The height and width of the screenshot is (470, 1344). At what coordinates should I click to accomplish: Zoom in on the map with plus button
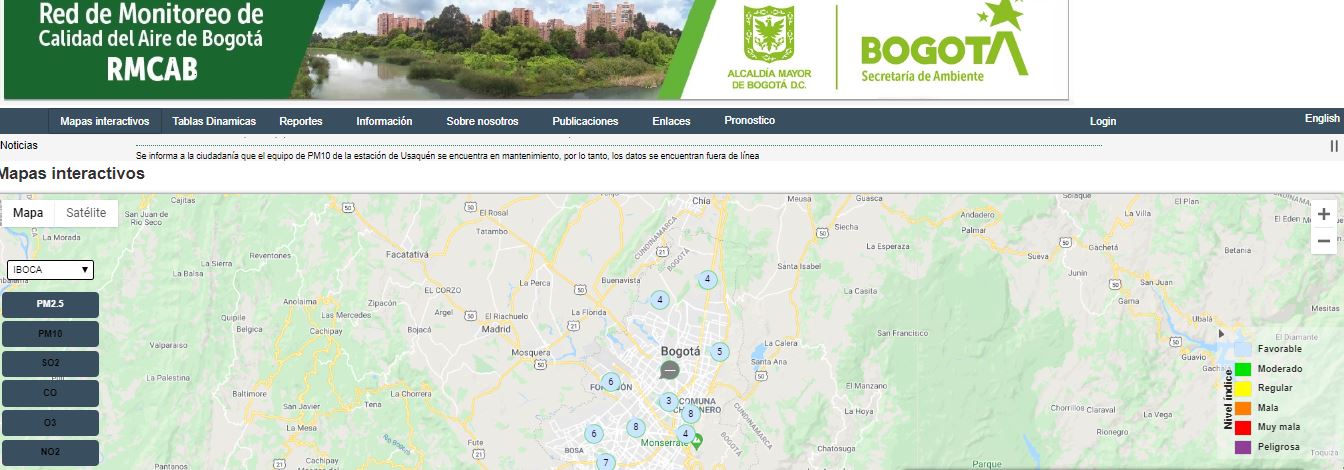(x=1323, y=214)
